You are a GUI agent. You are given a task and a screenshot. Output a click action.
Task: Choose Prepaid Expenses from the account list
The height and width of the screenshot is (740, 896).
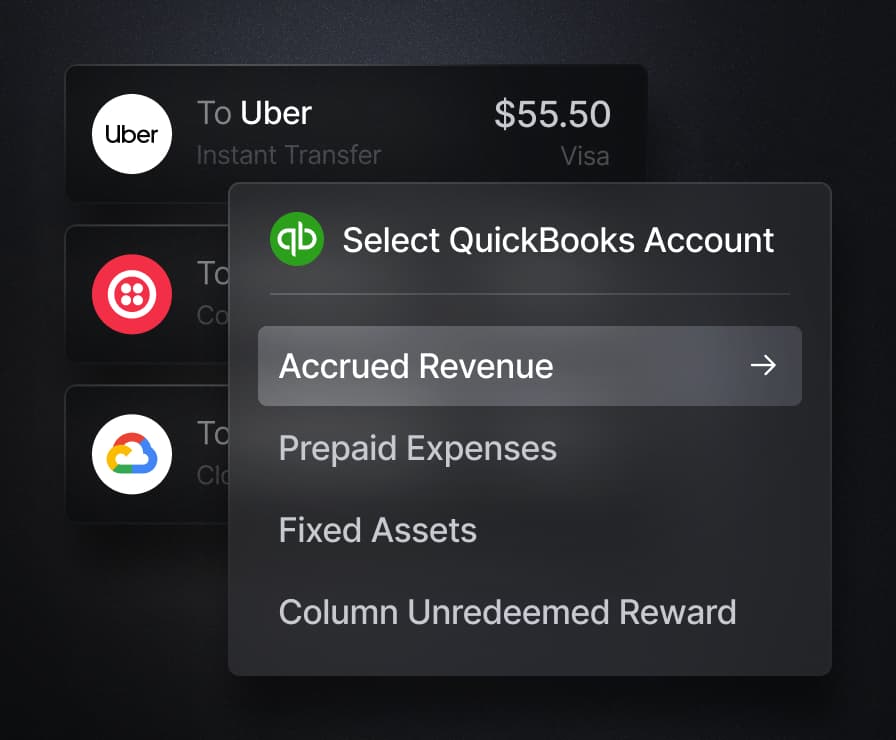418,449
